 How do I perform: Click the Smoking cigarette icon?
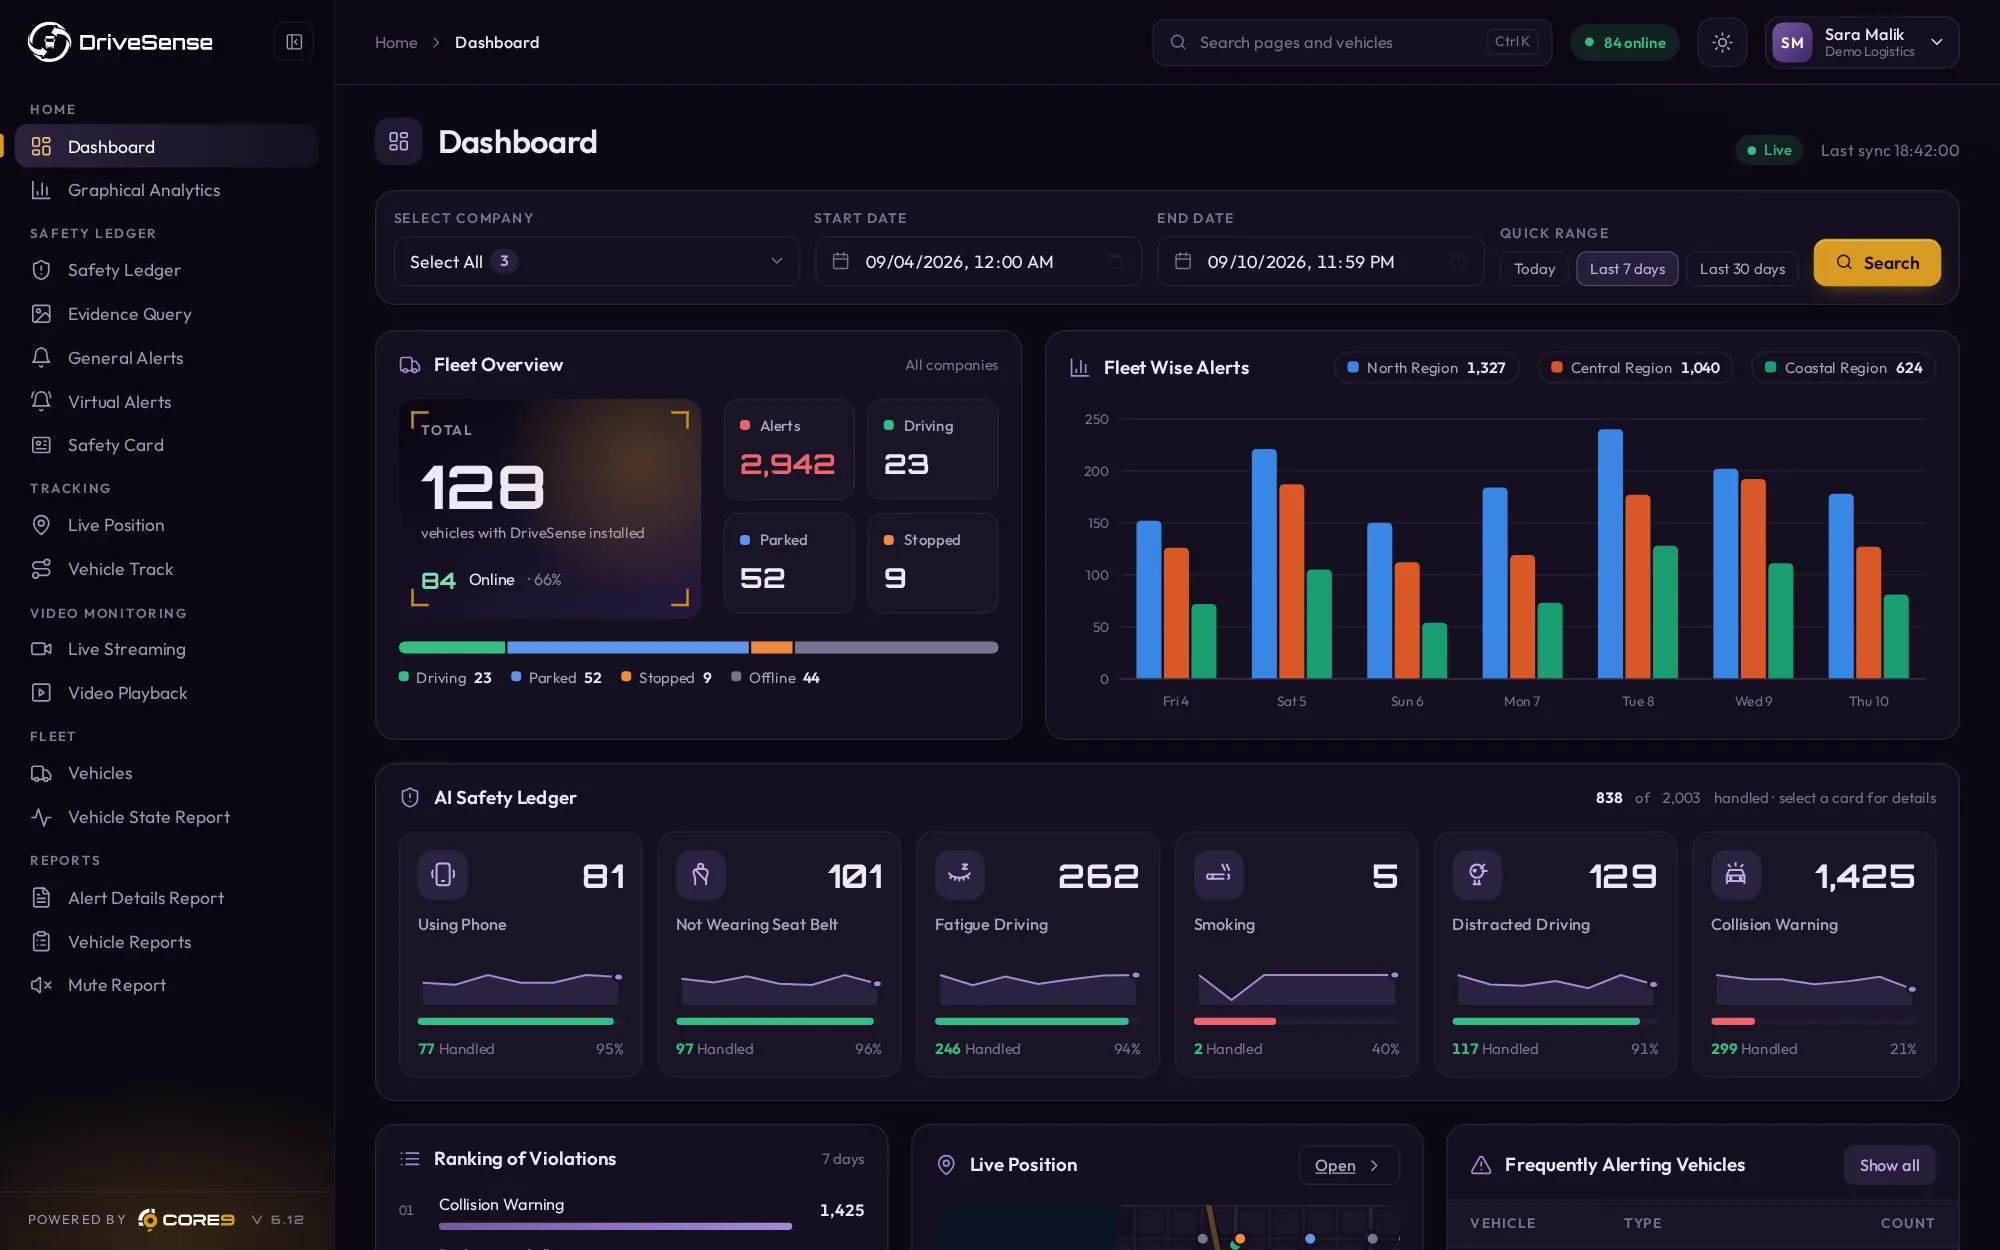pos(1219,874)
